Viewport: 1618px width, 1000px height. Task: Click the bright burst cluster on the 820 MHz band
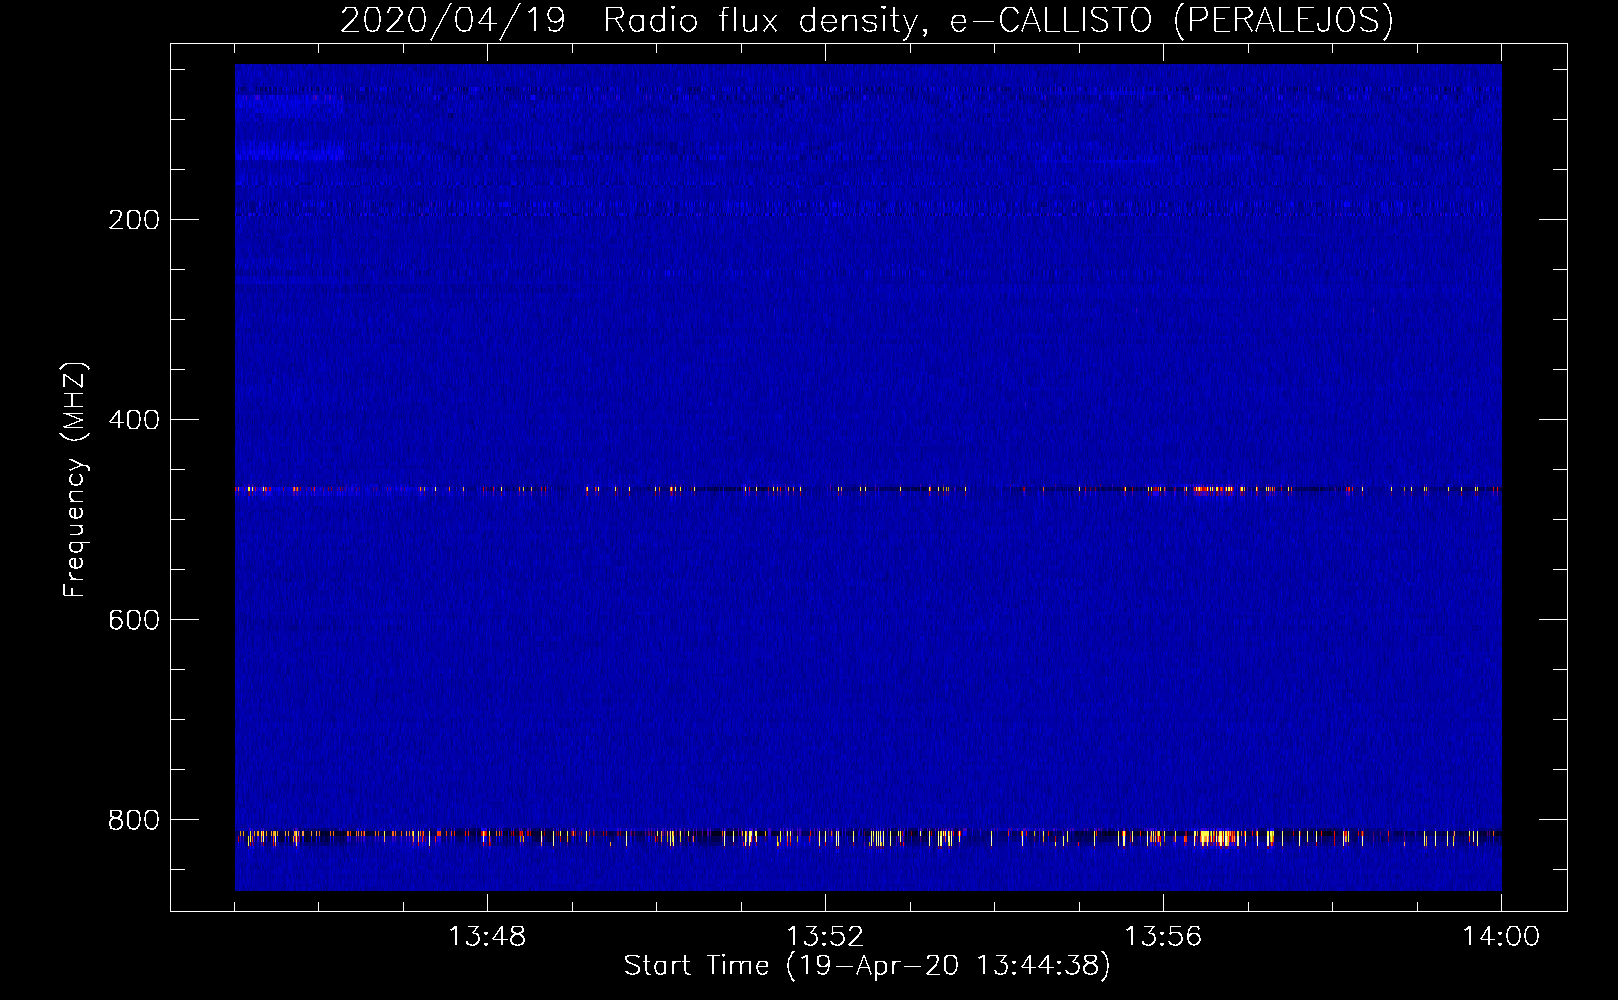click(1218, 838)
